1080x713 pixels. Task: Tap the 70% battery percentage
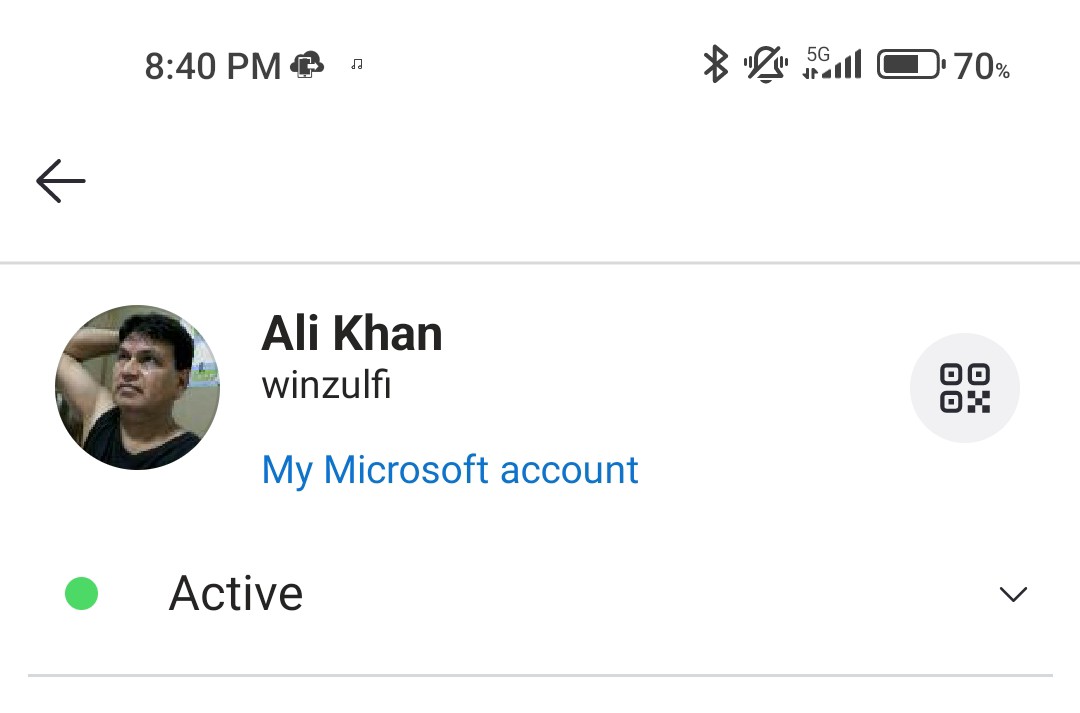982,67
